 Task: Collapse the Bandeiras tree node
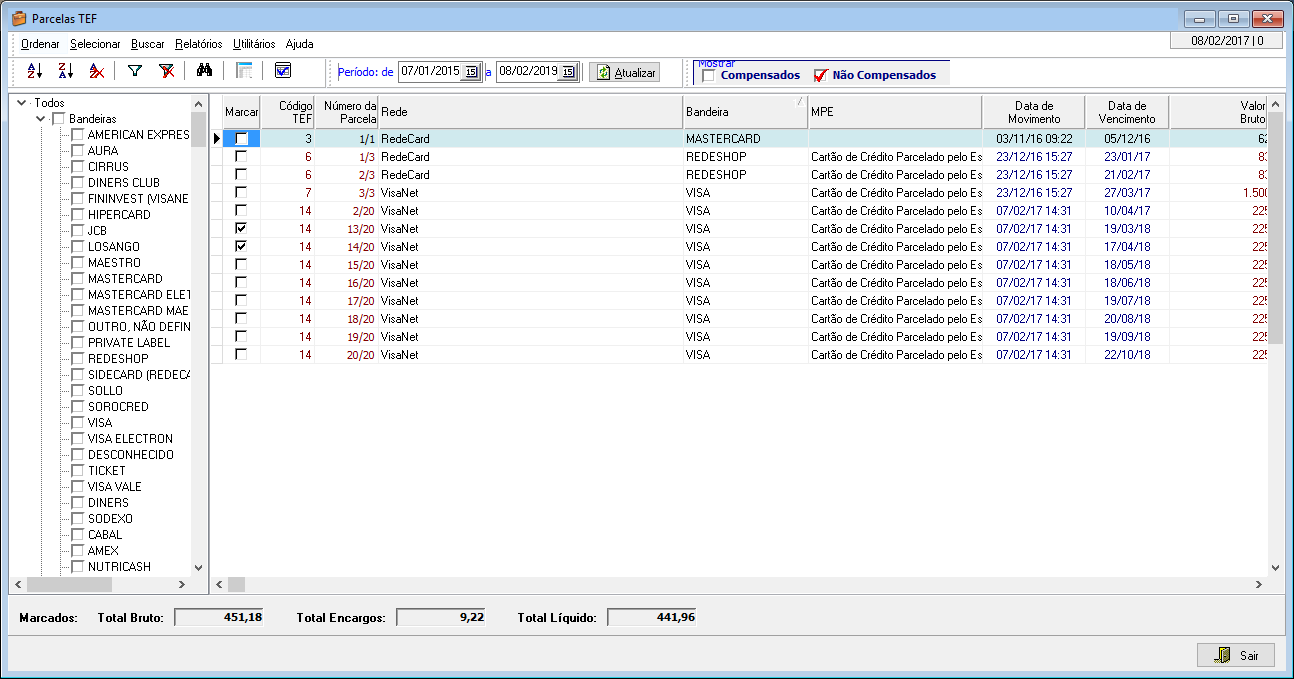tap(41, 119)
